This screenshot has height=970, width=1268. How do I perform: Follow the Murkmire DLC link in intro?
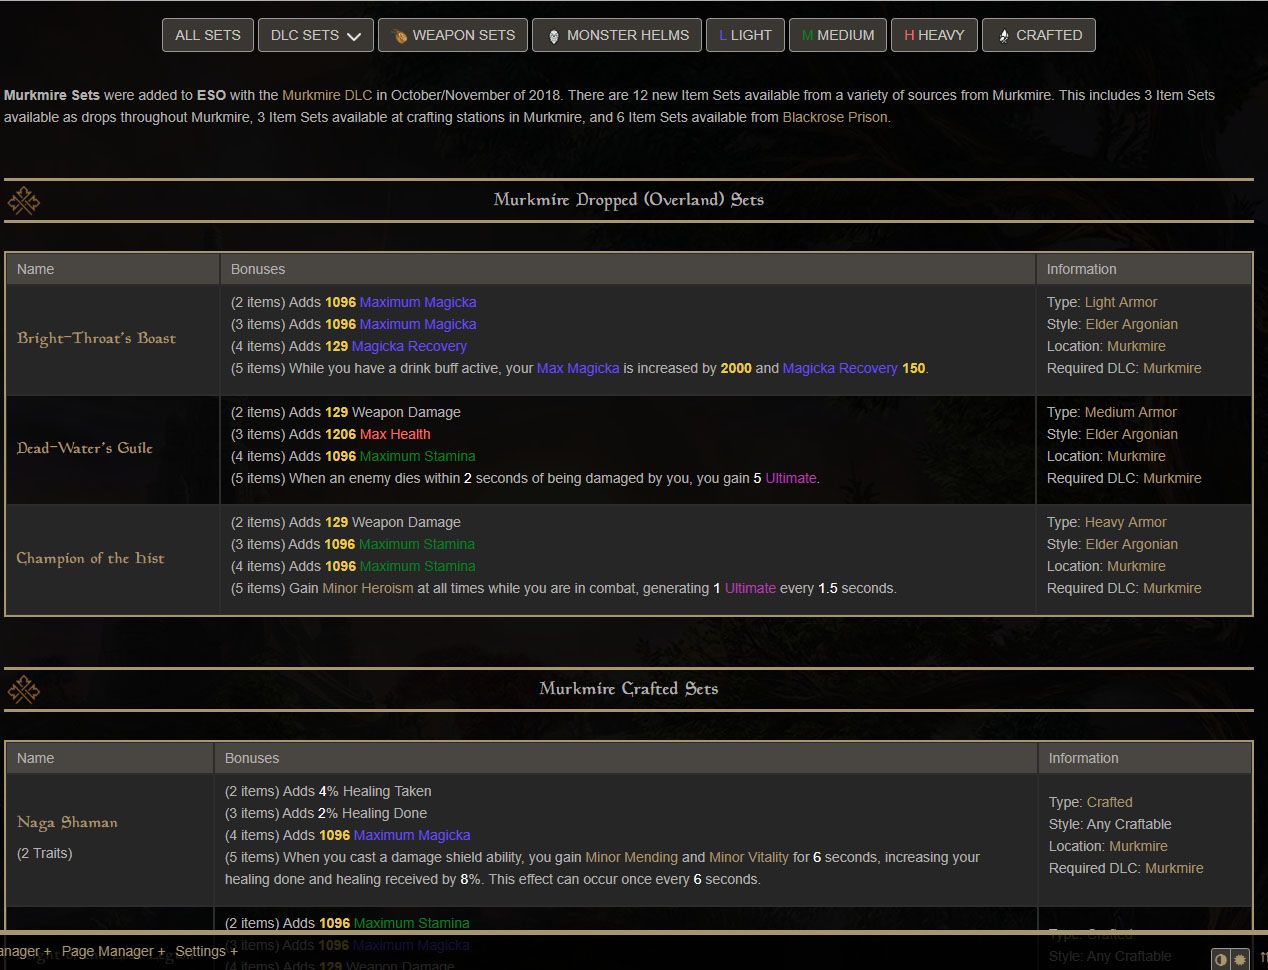pos(327,95)
